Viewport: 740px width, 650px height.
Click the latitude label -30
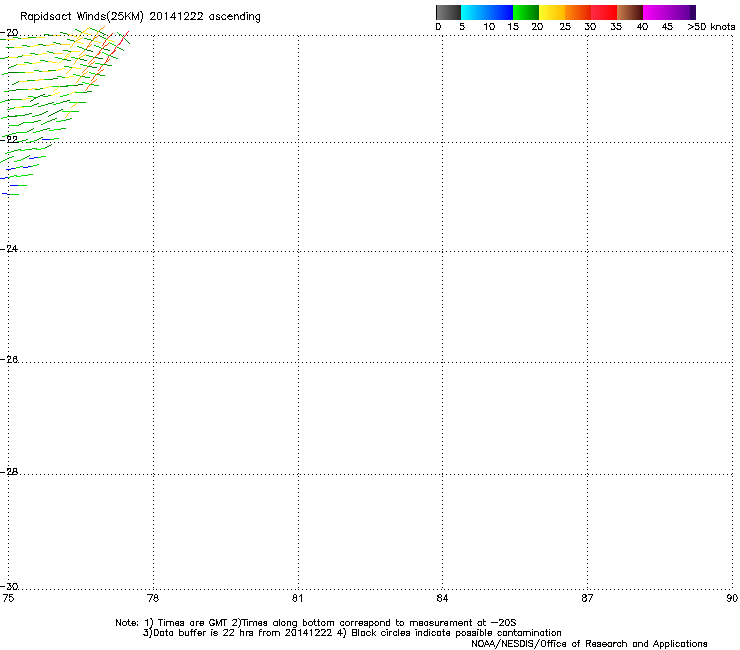pyautogui.click(x=9, y=587)
